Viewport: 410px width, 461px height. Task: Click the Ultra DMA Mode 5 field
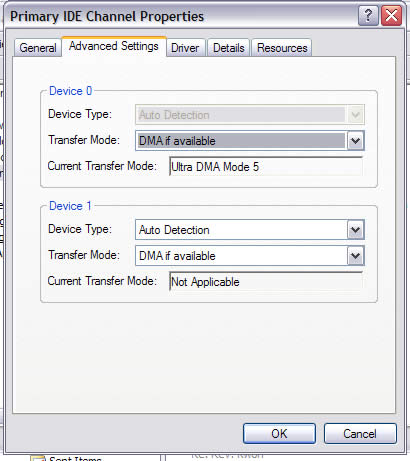[266, 166]
